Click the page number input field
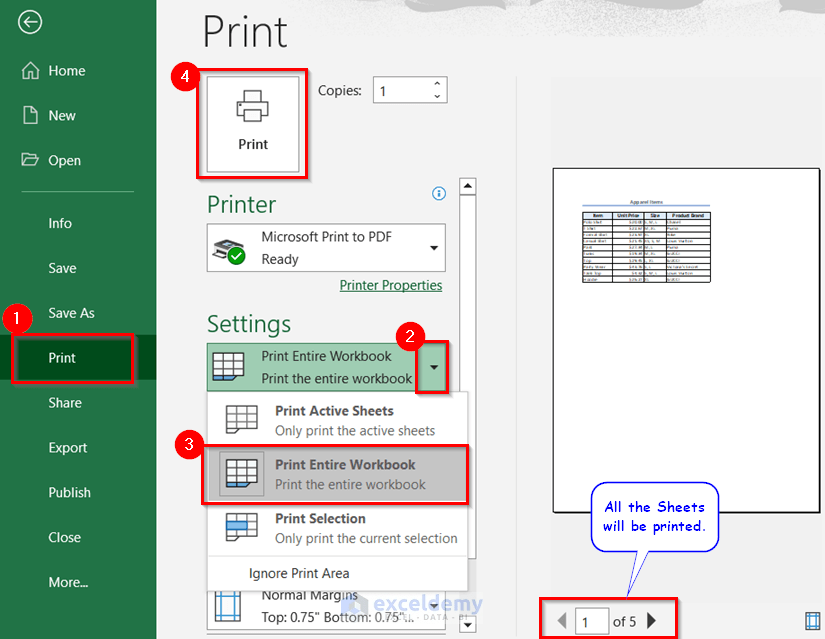825x639 pixels. click(x=592, y=621)
